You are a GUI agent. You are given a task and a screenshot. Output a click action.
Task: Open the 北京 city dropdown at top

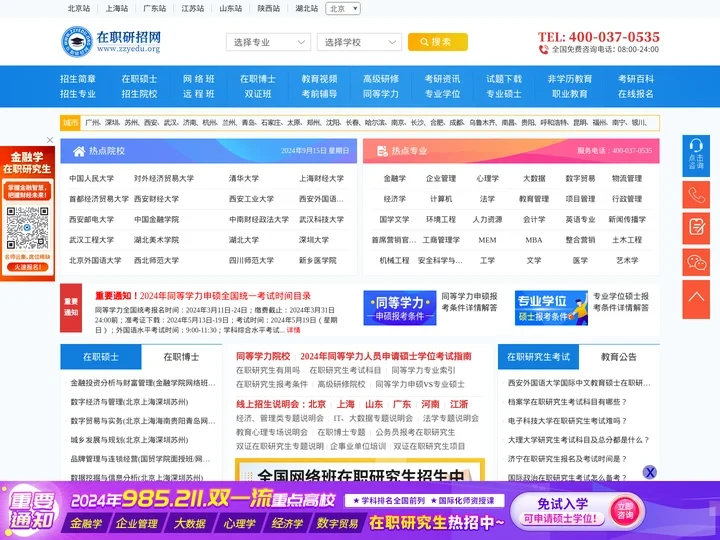[x=343, y=9]
